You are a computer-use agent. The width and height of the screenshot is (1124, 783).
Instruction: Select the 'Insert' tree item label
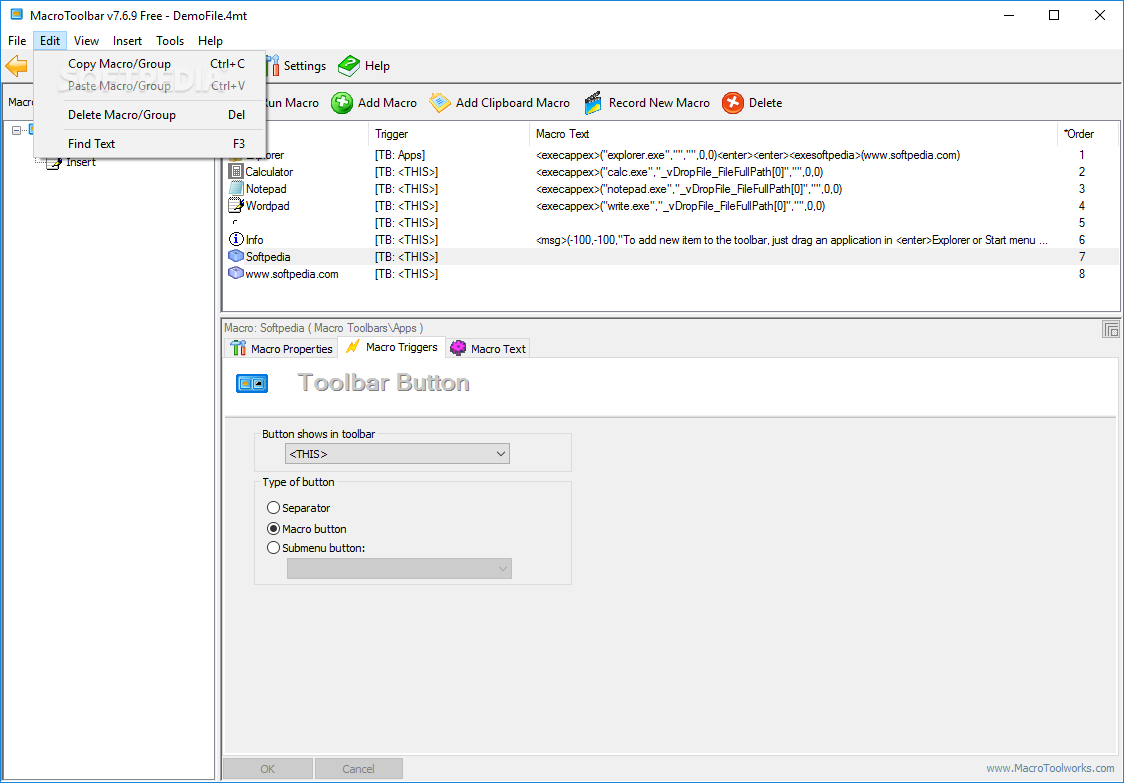[81, 163]
